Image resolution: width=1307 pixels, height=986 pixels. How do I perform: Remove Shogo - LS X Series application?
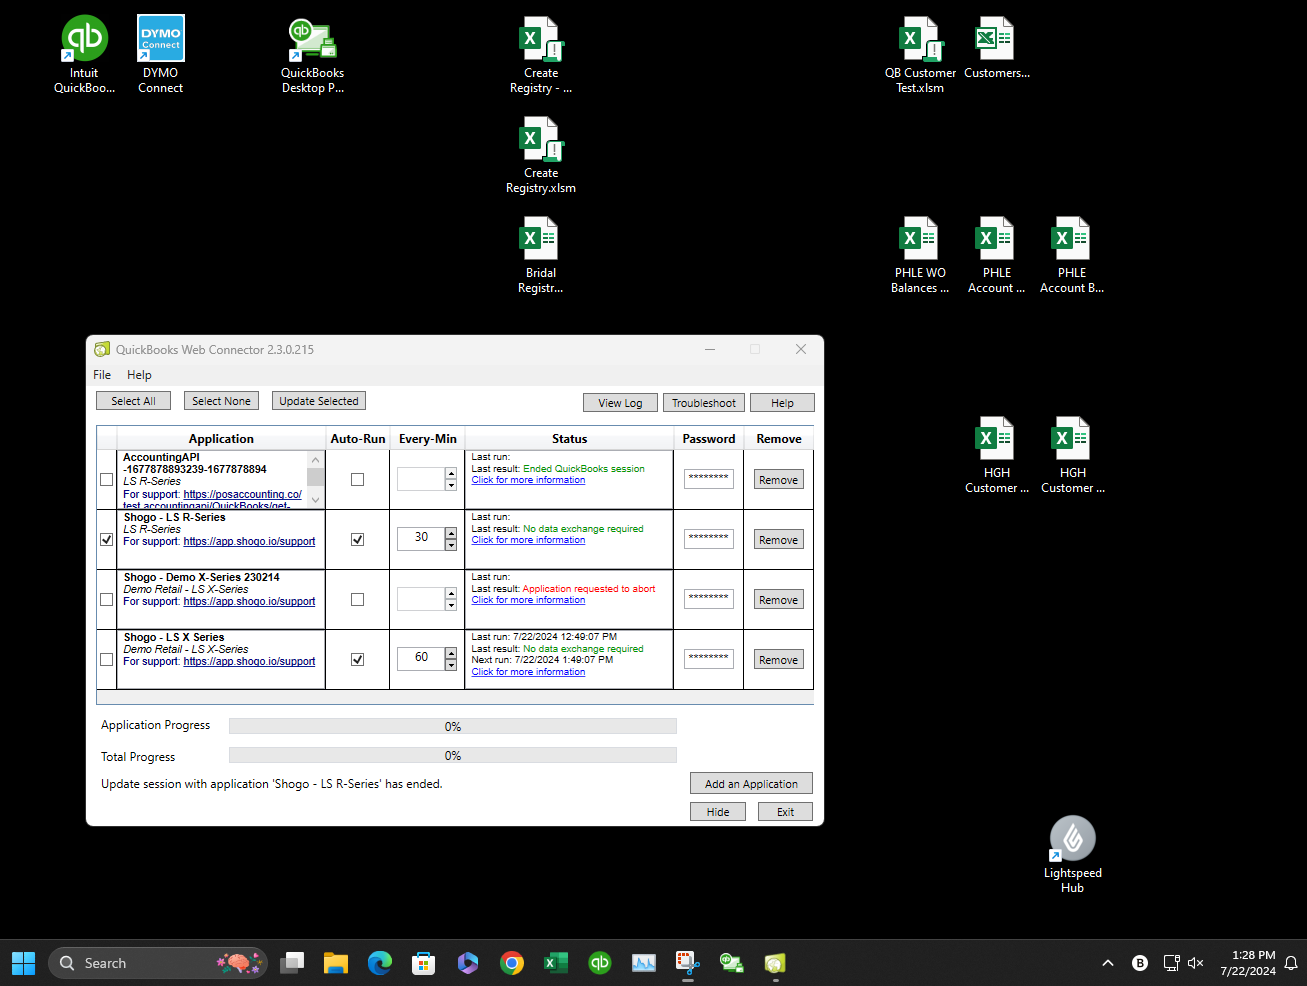[x=778, y=660]
